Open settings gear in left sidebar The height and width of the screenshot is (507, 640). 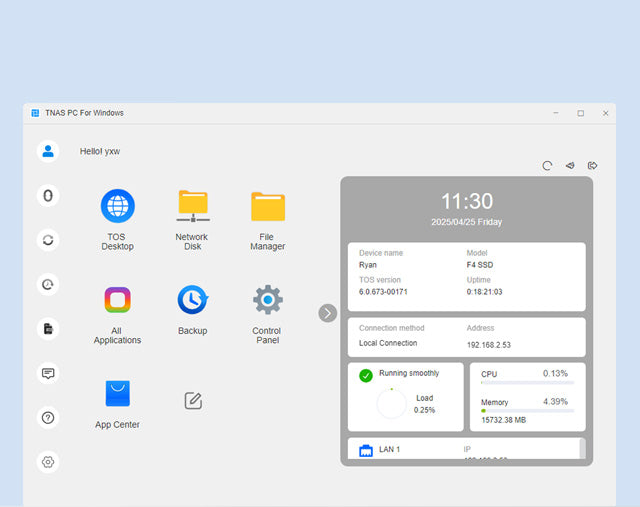pos(48,462)
